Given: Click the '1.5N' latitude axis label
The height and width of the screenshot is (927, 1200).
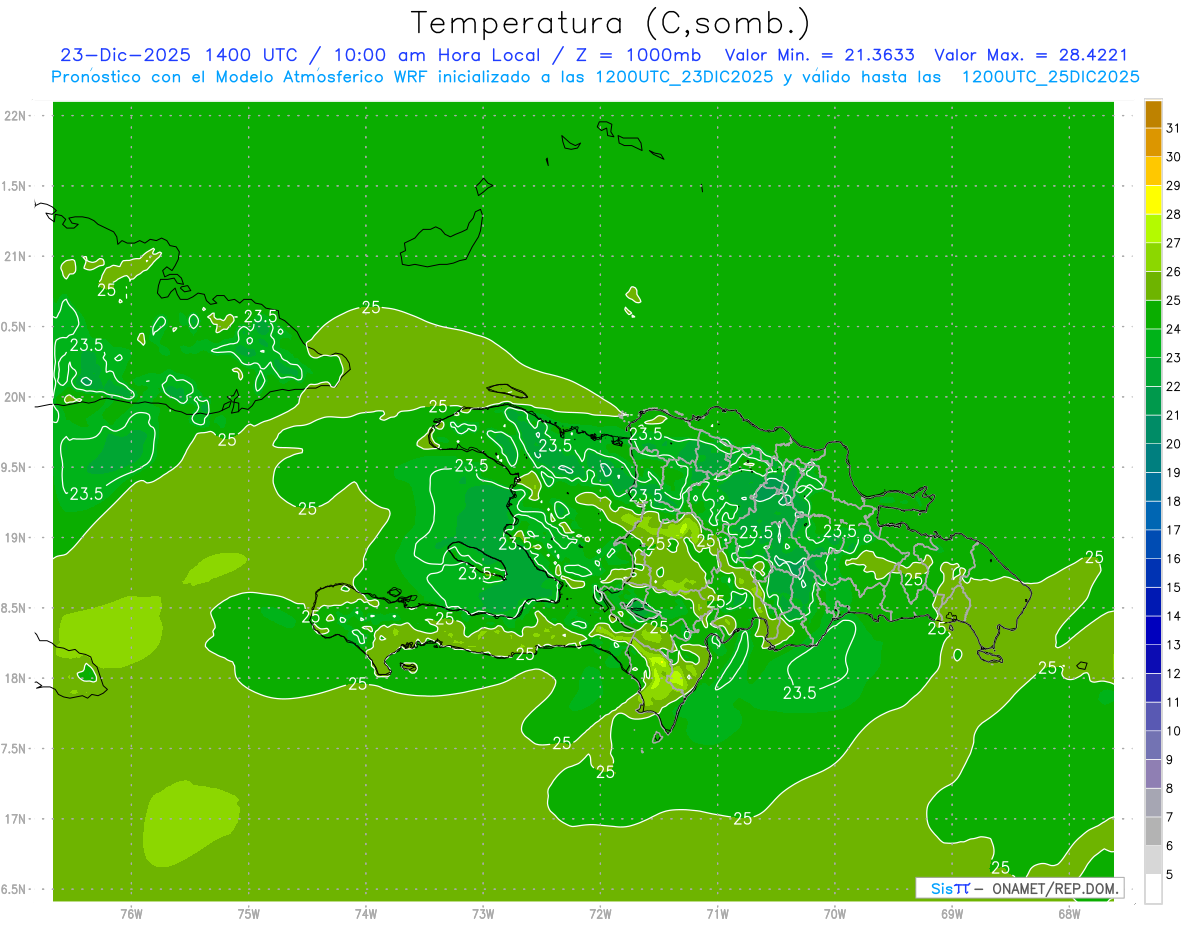Looking at the screenshot, I should pyautogui.click(x=15, y=186).
